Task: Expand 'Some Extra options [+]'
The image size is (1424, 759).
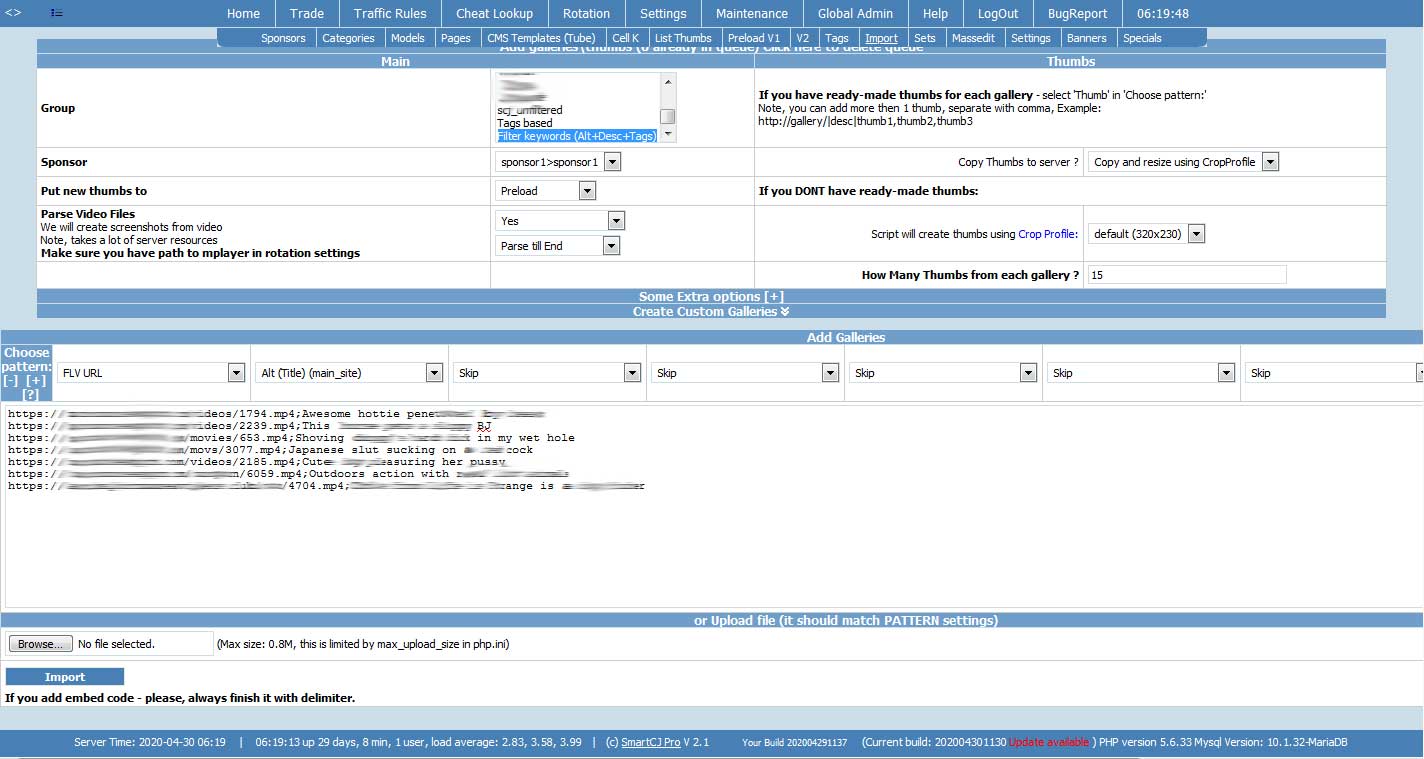Action: tap(711, 297)
